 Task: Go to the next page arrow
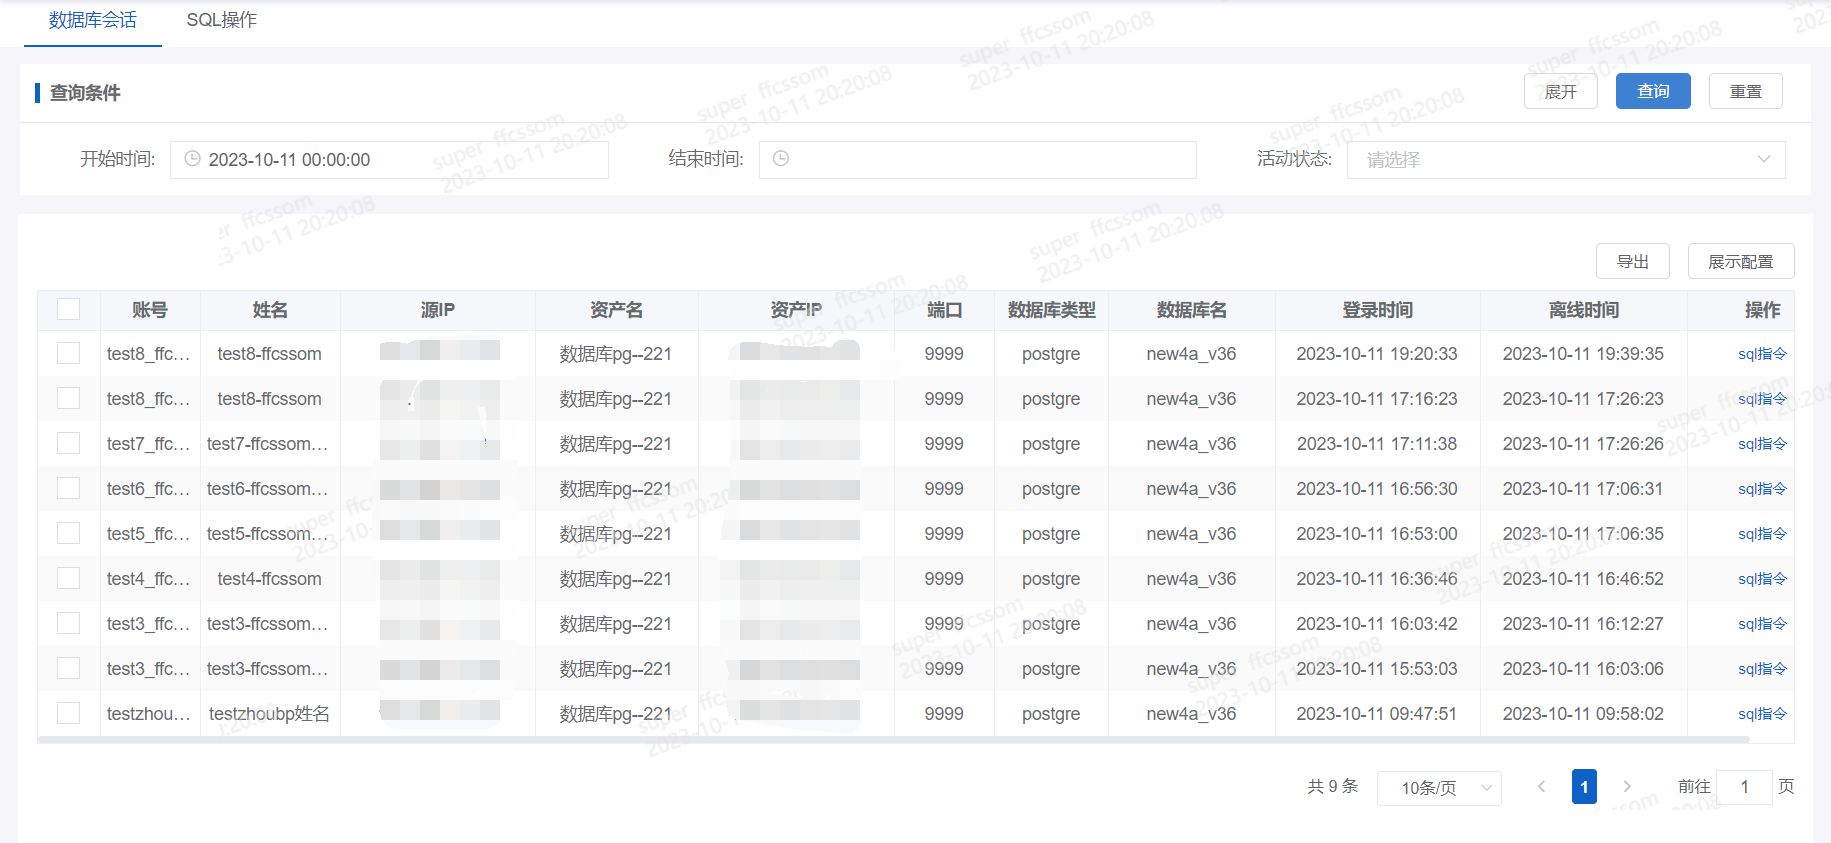click(x=1627, y=787)
